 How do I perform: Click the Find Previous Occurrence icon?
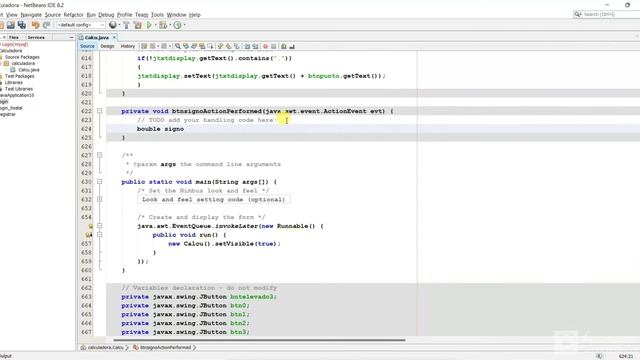point(186,47)
